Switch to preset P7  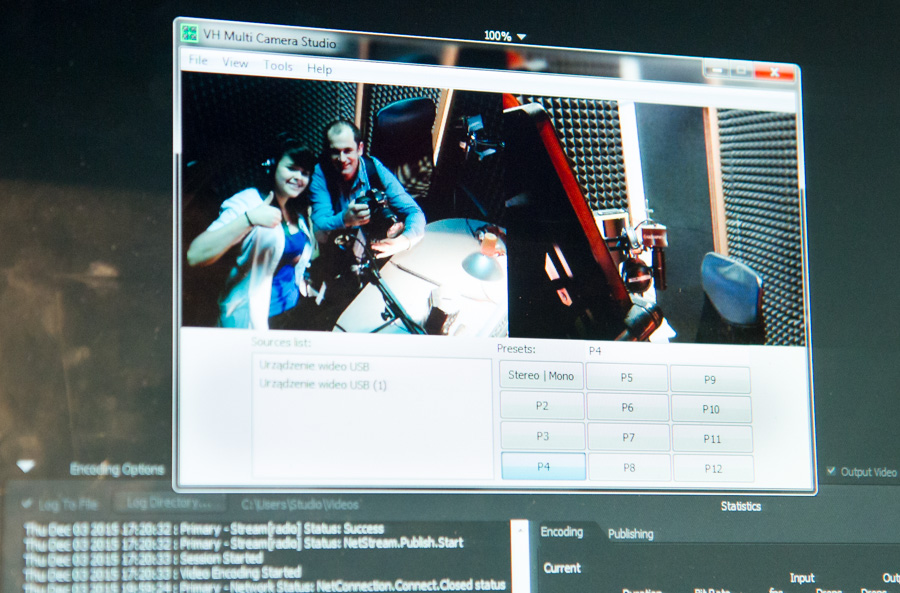[x=629, y=437]
